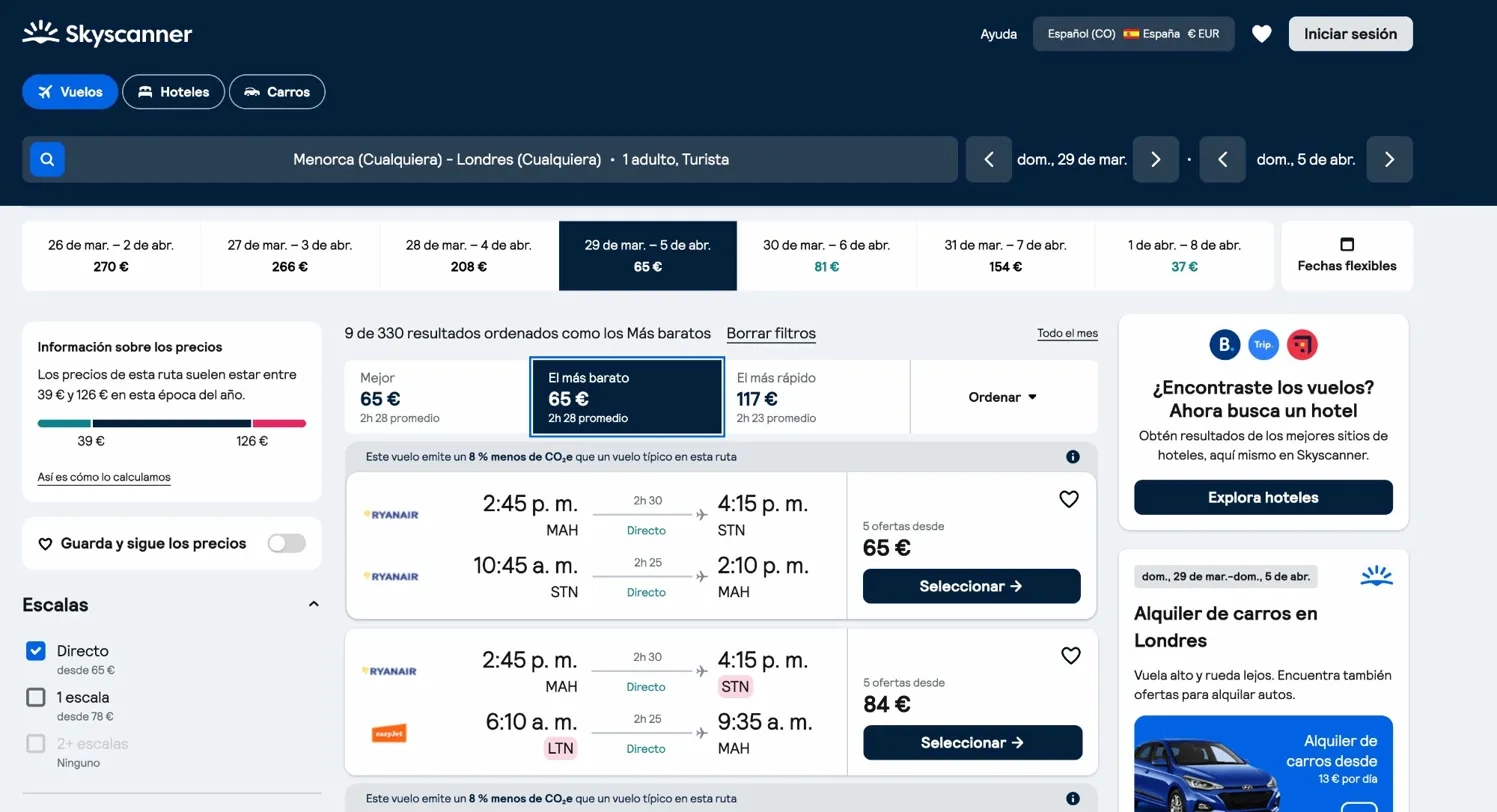Click Seleccionar on the 65 € flight
The height and width of the screenshot is (812, 1497).
pos(970,586)
